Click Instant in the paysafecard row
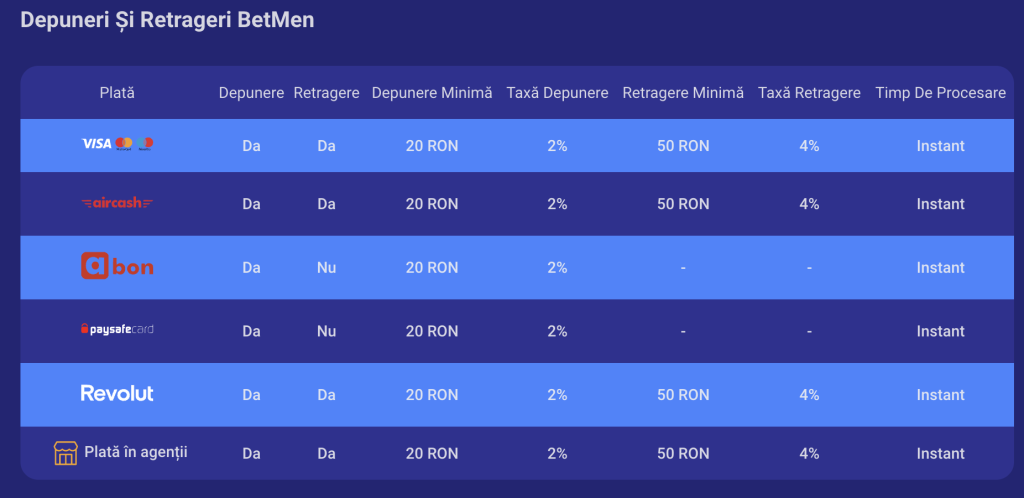The width and height of the screenshot is (1024, 498). click(940, 332)
